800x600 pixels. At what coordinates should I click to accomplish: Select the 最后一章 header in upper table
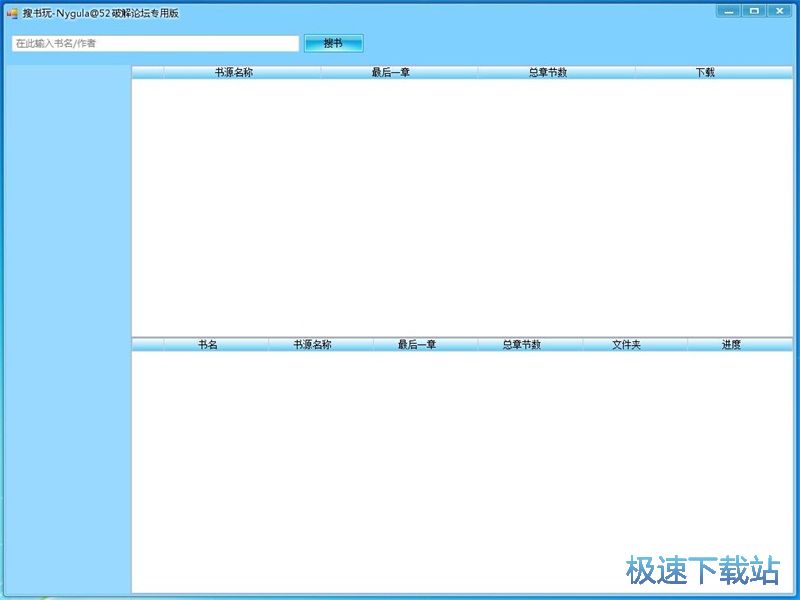tap(399, 72)
